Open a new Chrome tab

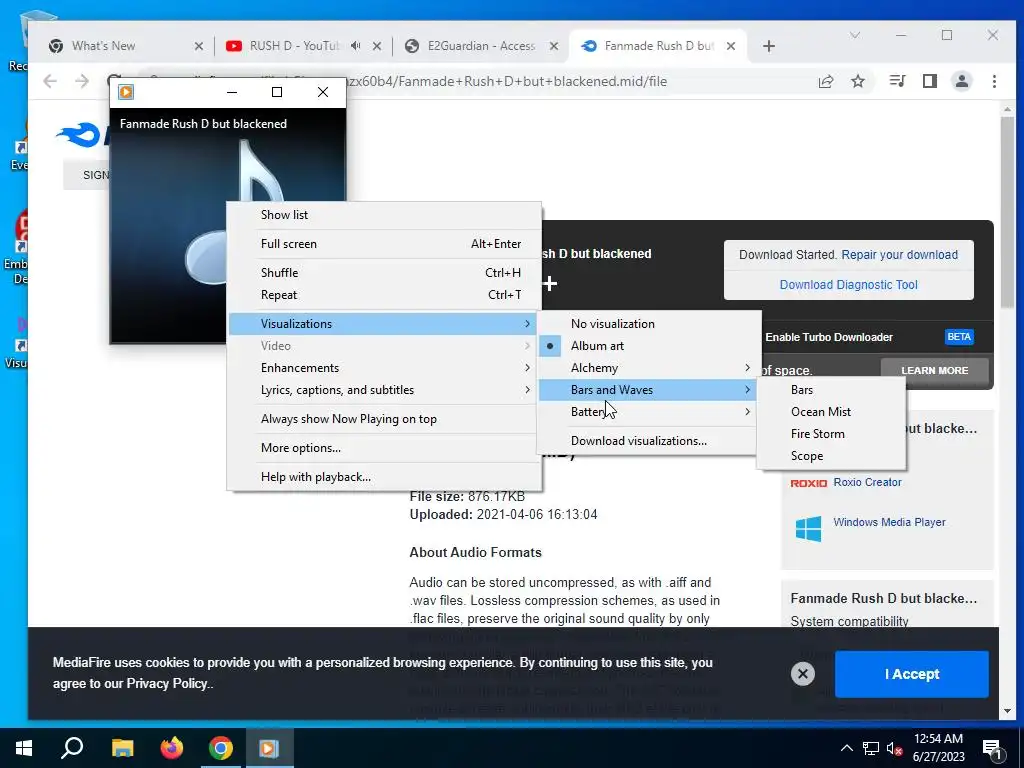[769, 46]
